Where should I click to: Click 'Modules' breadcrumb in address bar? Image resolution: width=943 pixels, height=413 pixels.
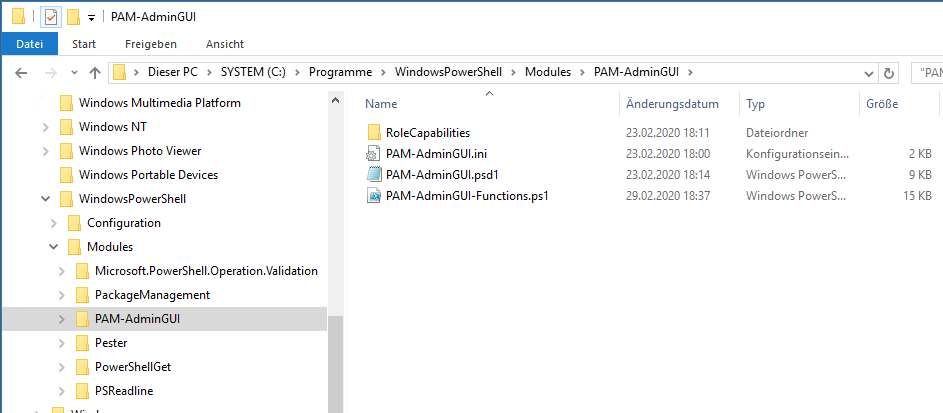click(548, 73)
